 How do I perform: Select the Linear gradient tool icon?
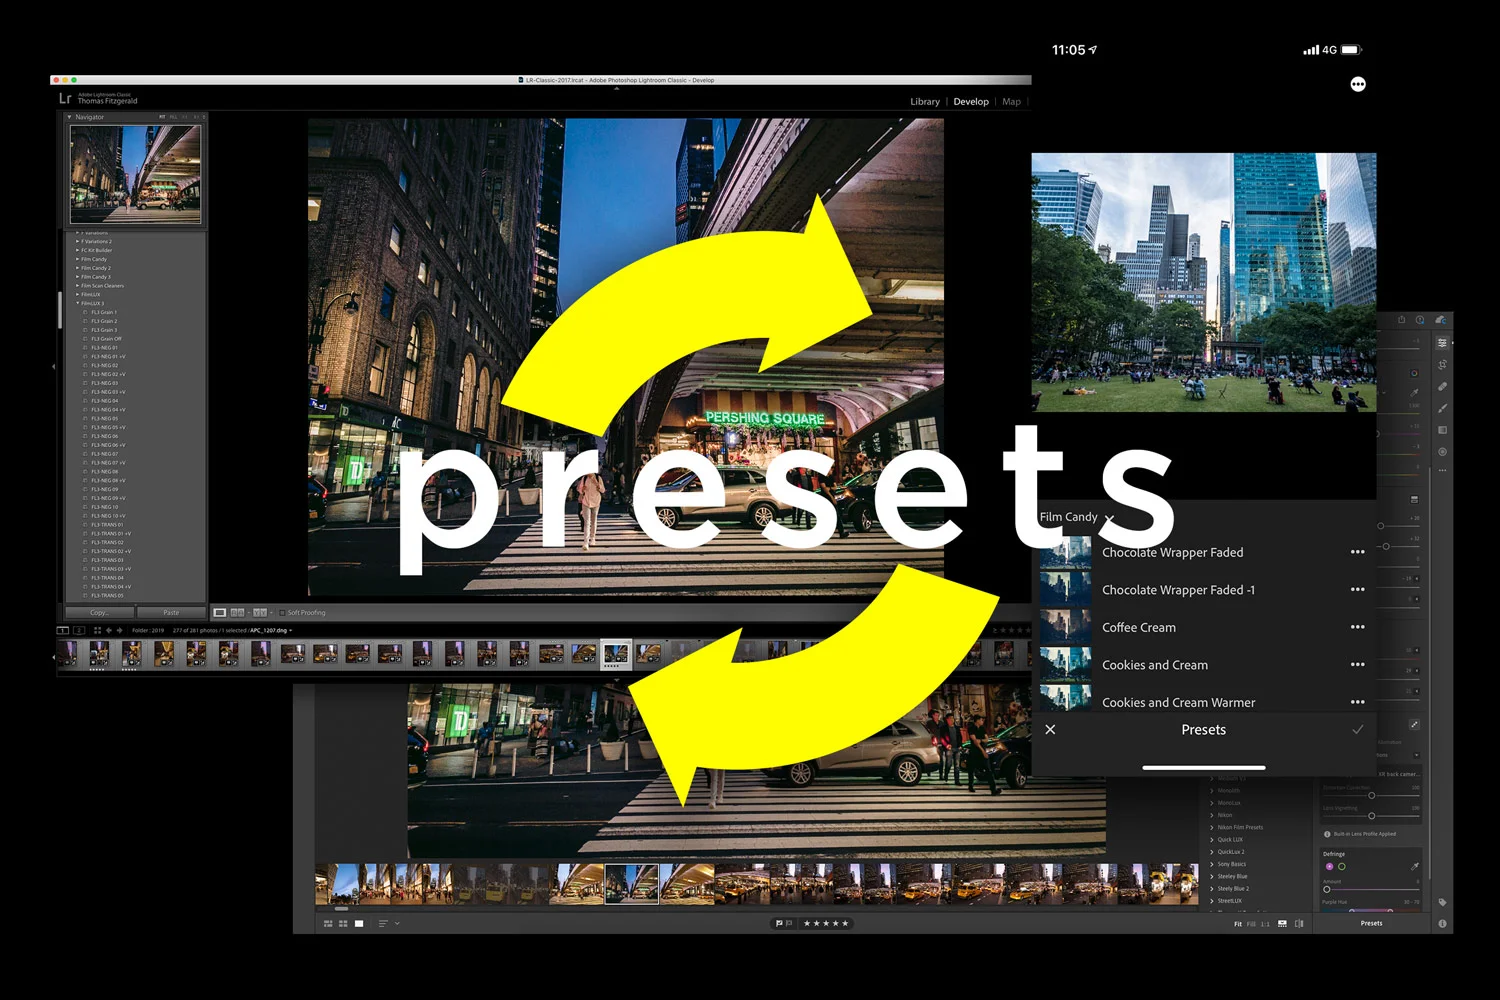(1442, 430)
